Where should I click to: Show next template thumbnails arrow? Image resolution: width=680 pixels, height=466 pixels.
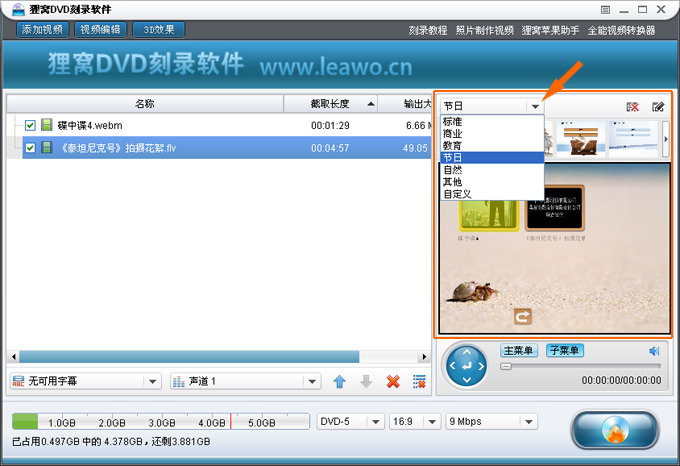(666, 139)
